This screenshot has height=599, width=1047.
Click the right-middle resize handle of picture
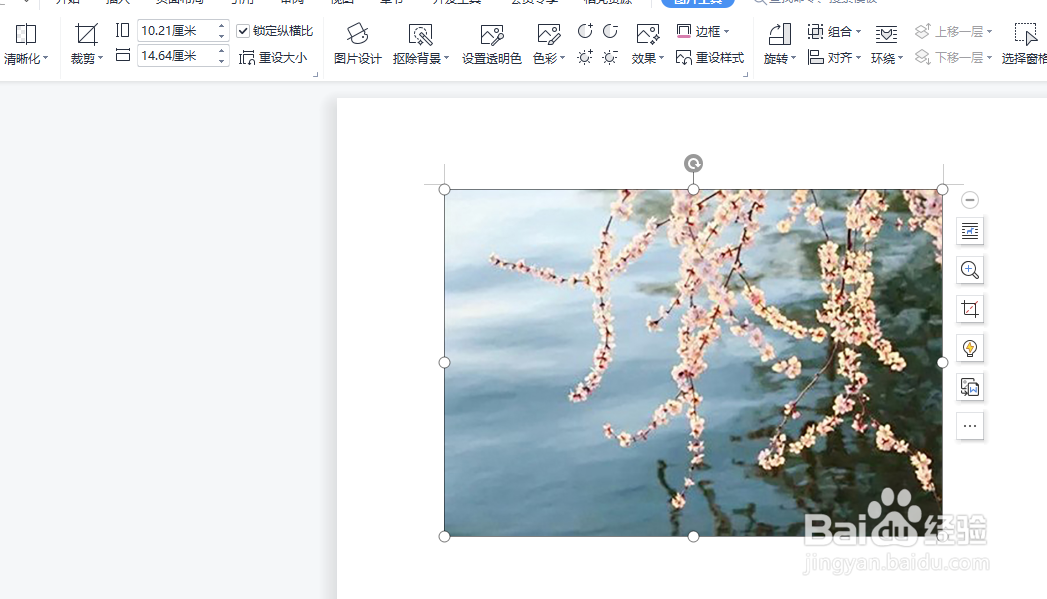click(x=942, y=363)
